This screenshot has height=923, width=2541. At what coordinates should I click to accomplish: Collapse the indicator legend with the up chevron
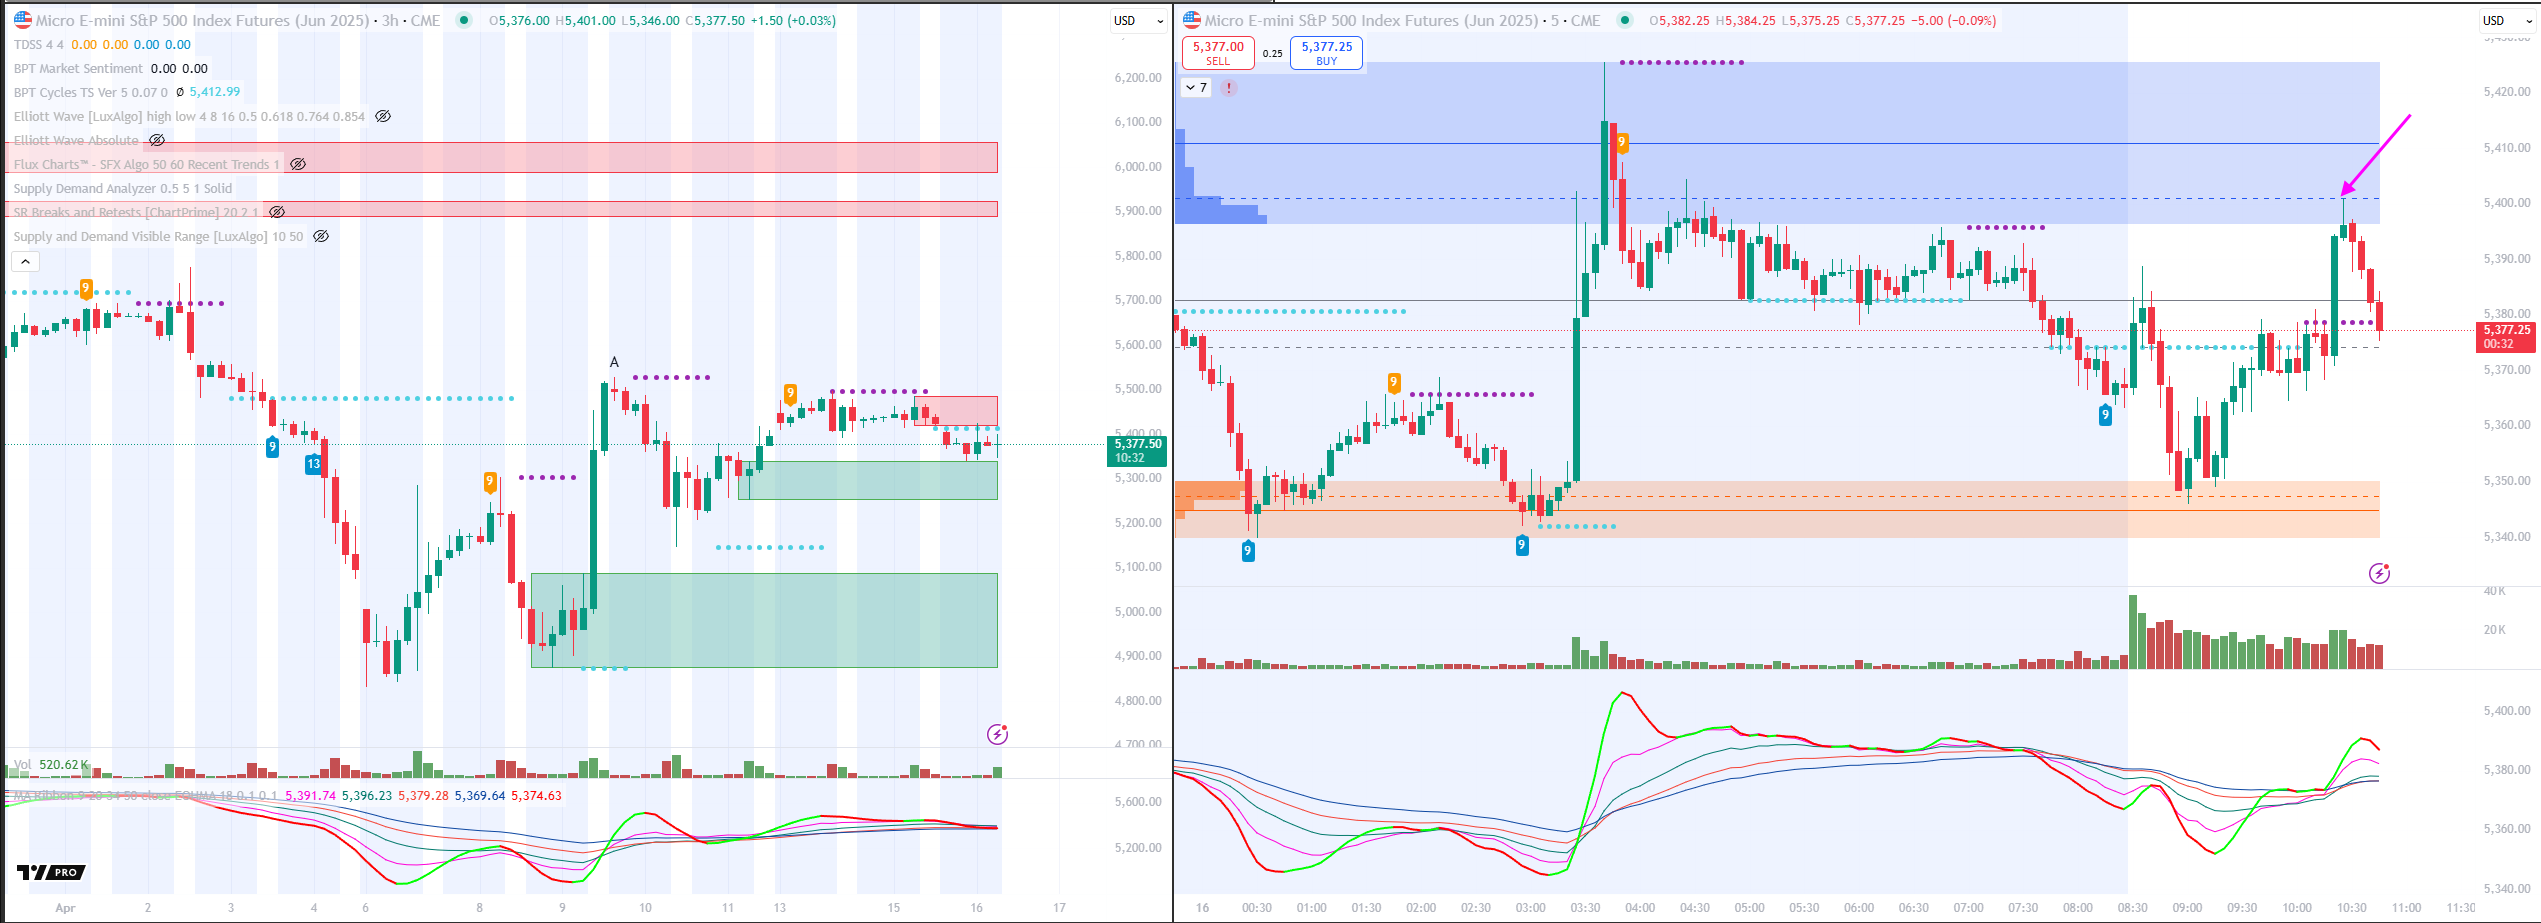coord(26,261)
